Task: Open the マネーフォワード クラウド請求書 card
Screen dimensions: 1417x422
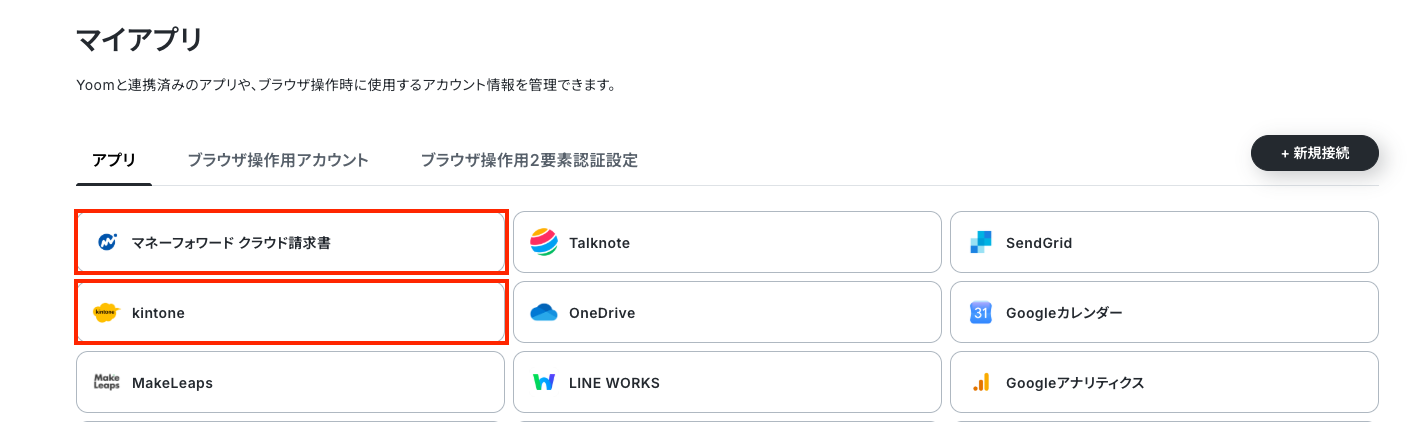Action: [x=290, y=242]
